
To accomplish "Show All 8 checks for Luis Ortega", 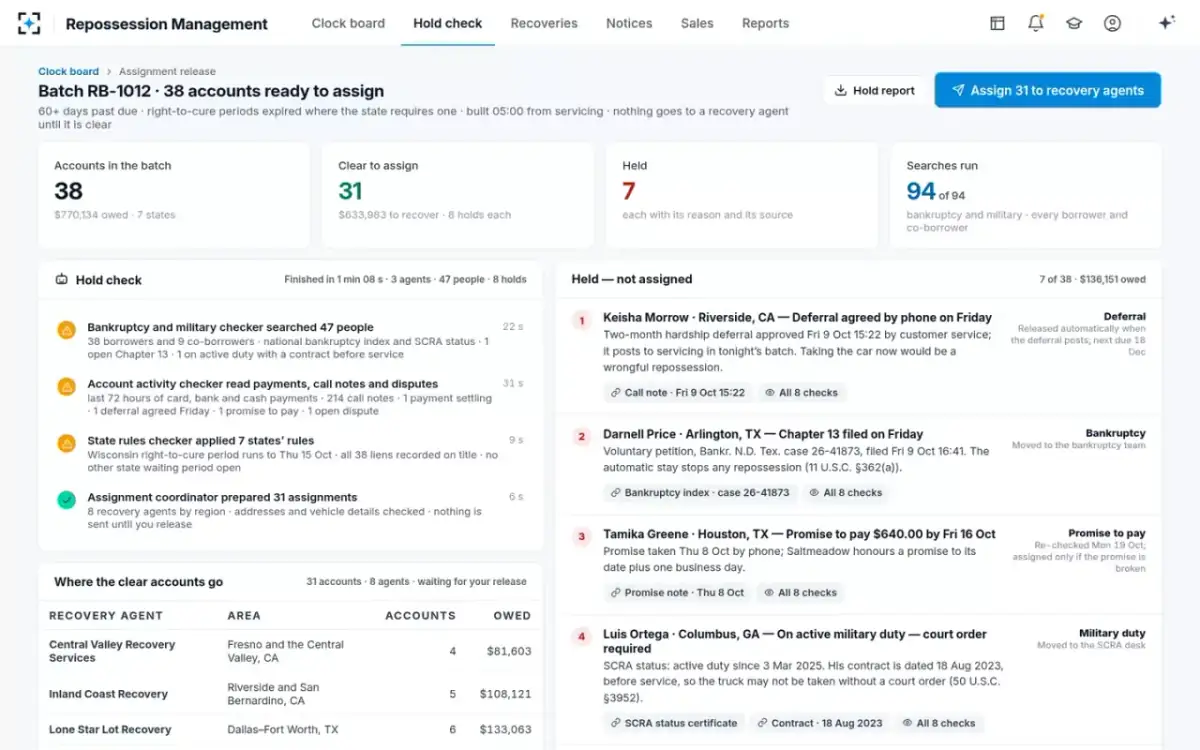I will [939, 723].
